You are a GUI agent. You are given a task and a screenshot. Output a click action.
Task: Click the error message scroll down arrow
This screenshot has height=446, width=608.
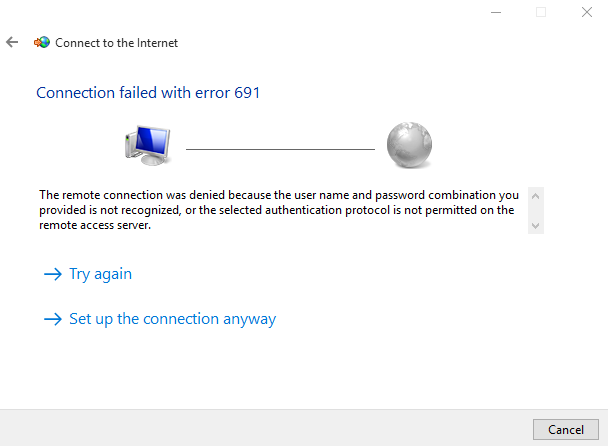(535, 226)
